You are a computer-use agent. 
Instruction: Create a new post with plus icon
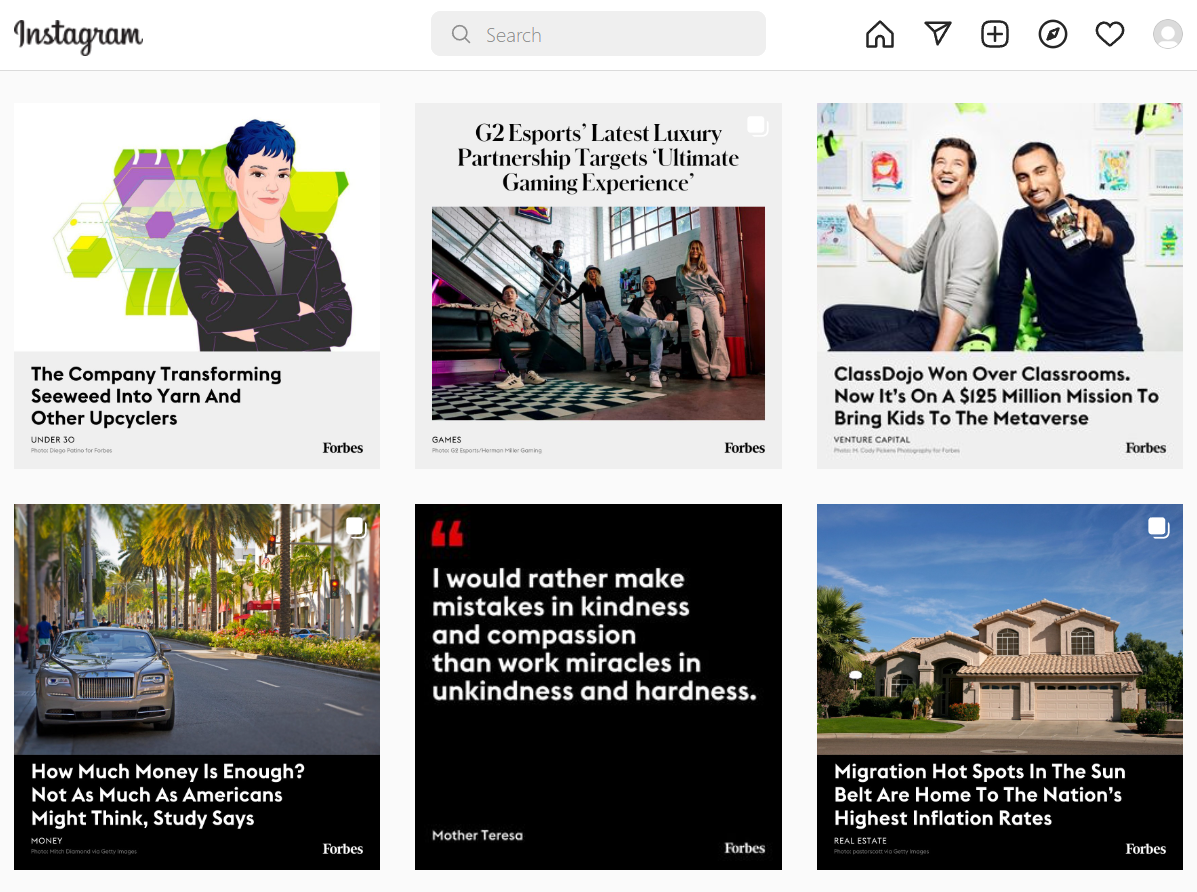(995, 34)
